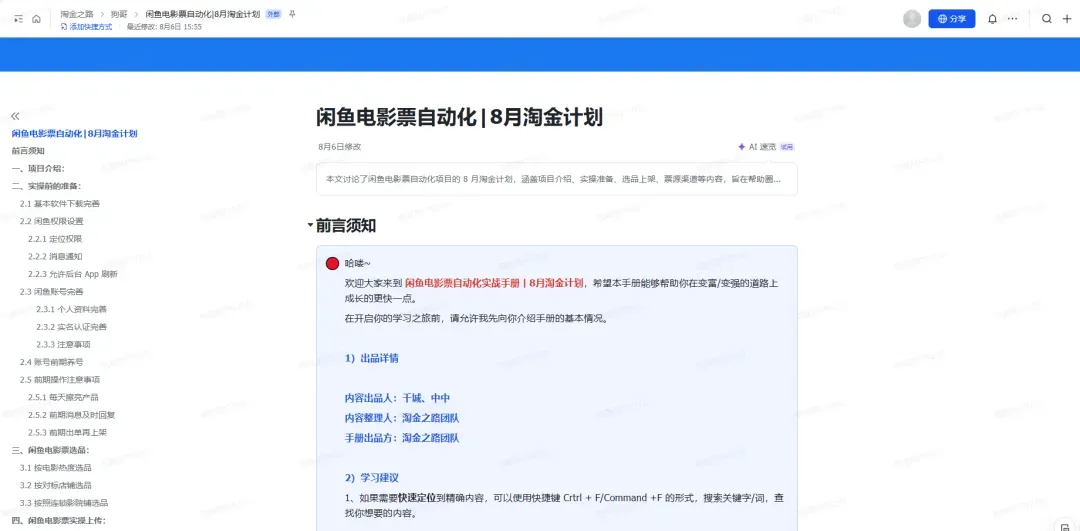1080x531 pixels.
Task: Click the 外部 external tag
Action: [x=273, y=14]
